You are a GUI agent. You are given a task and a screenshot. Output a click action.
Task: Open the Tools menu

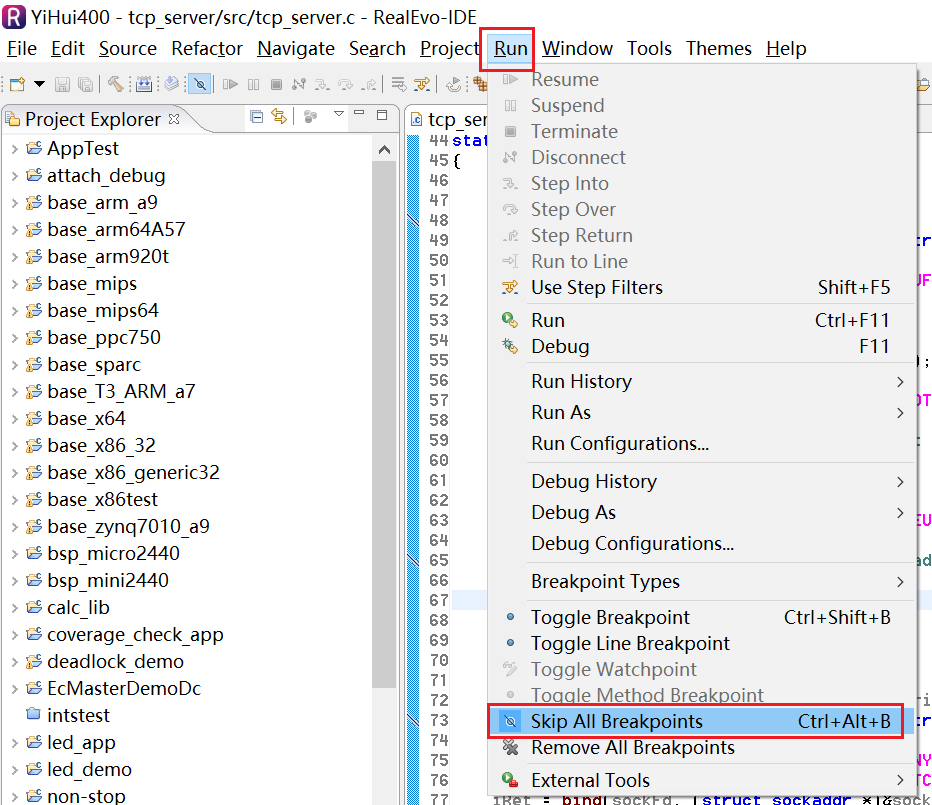(649, 49)
